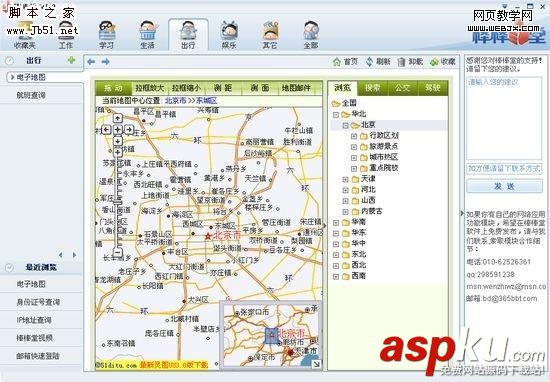Choose the 拖动 map tool
550x382 pixels.
113,88
